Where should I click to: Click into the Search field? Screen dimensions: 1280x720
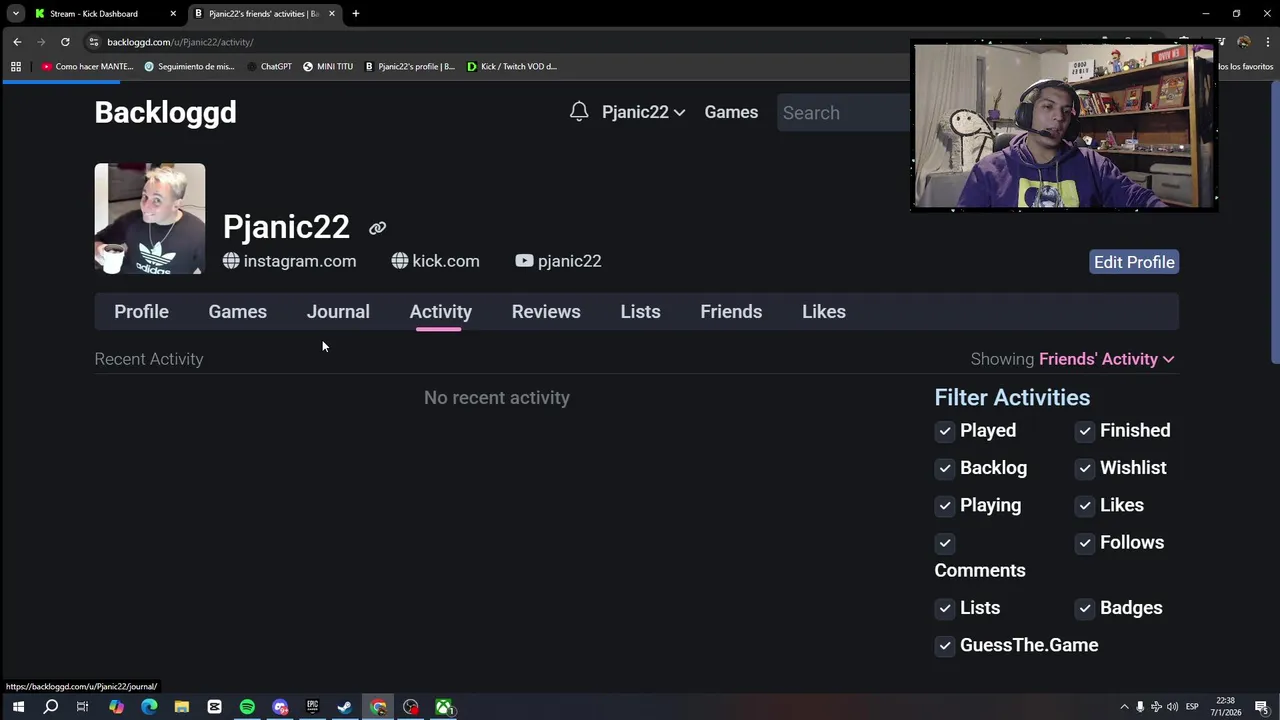tap(844, 112)
